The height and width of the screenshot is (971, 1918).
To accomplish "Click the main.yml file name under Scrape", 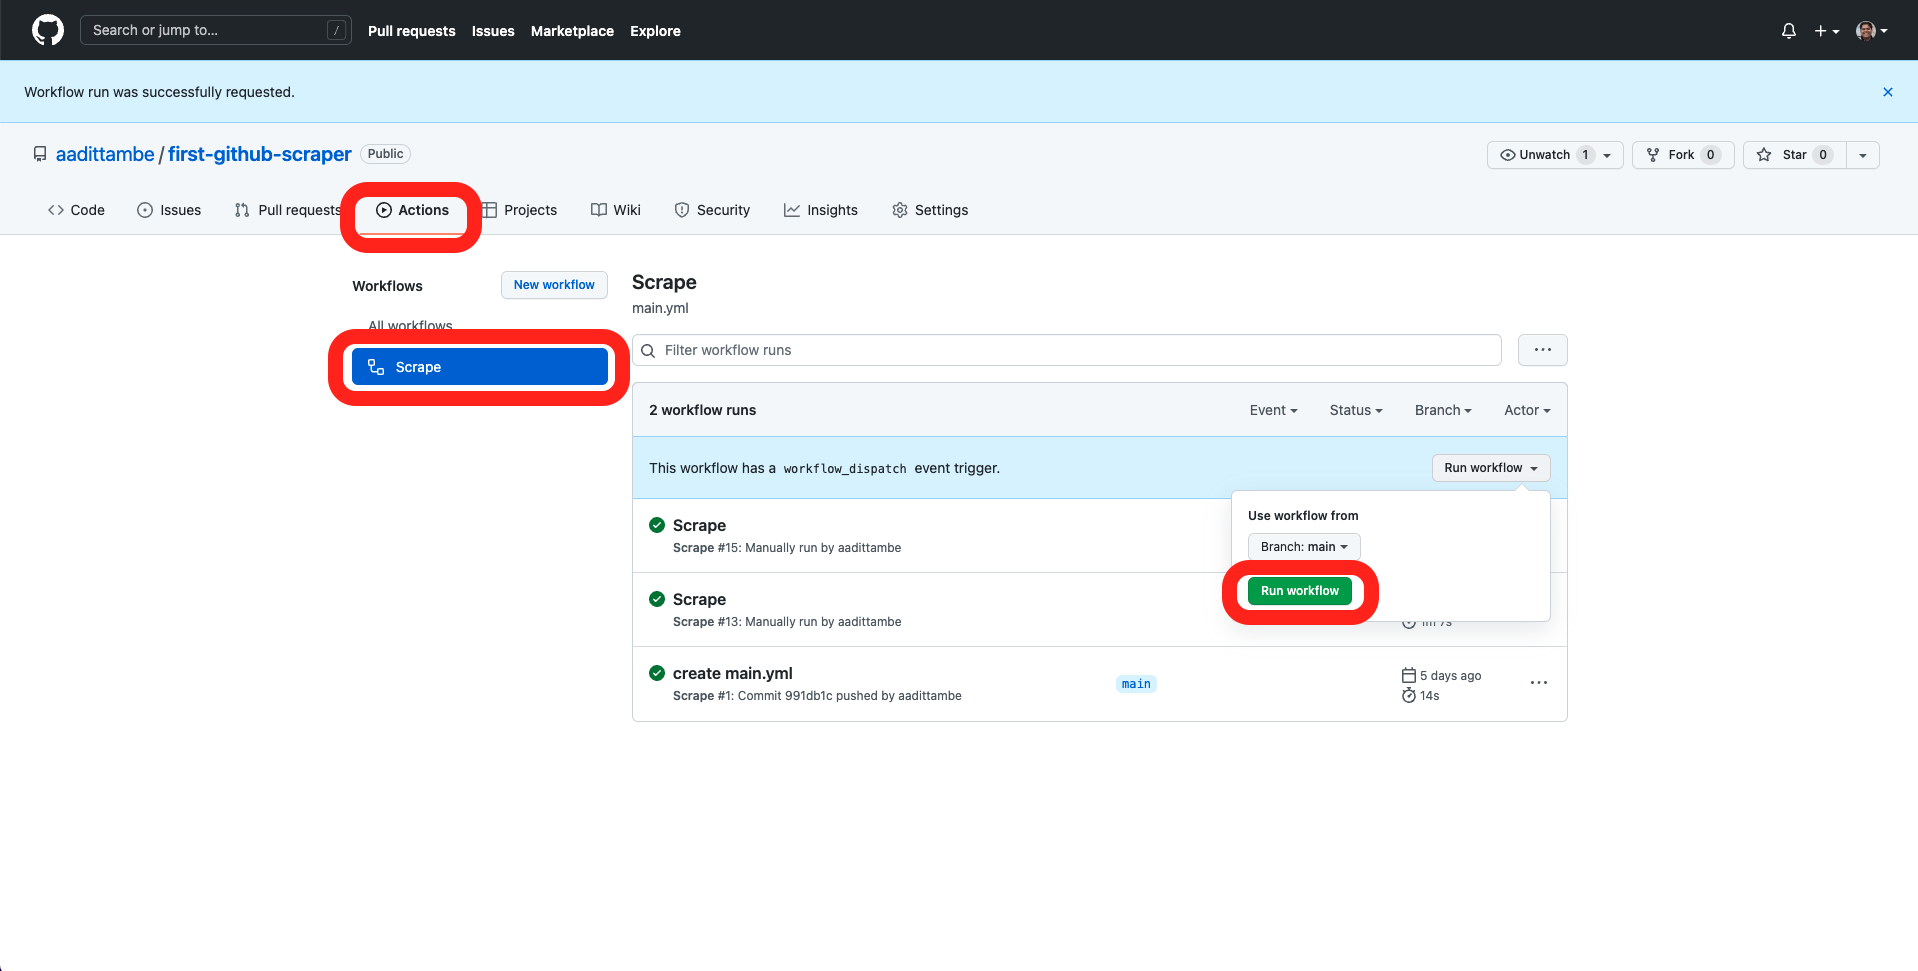I will pyautogui.click(x=660, y=308).
